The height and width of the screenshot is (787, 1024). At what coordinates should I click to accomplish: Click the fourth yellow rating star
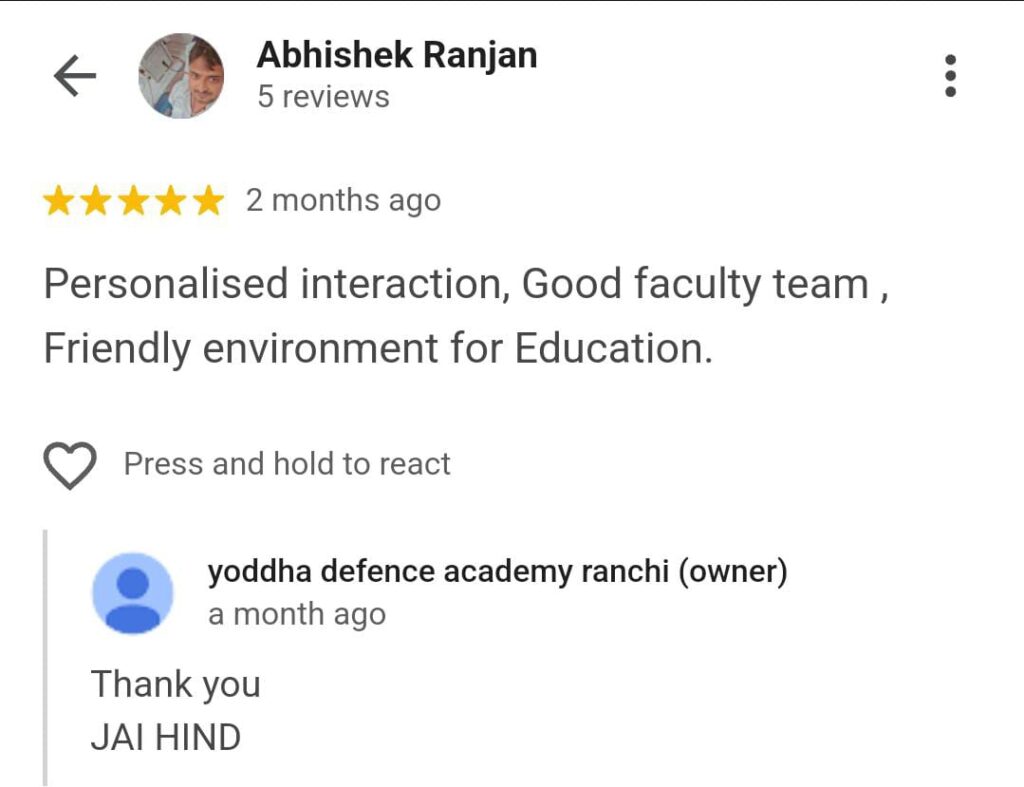click(171, 202)
